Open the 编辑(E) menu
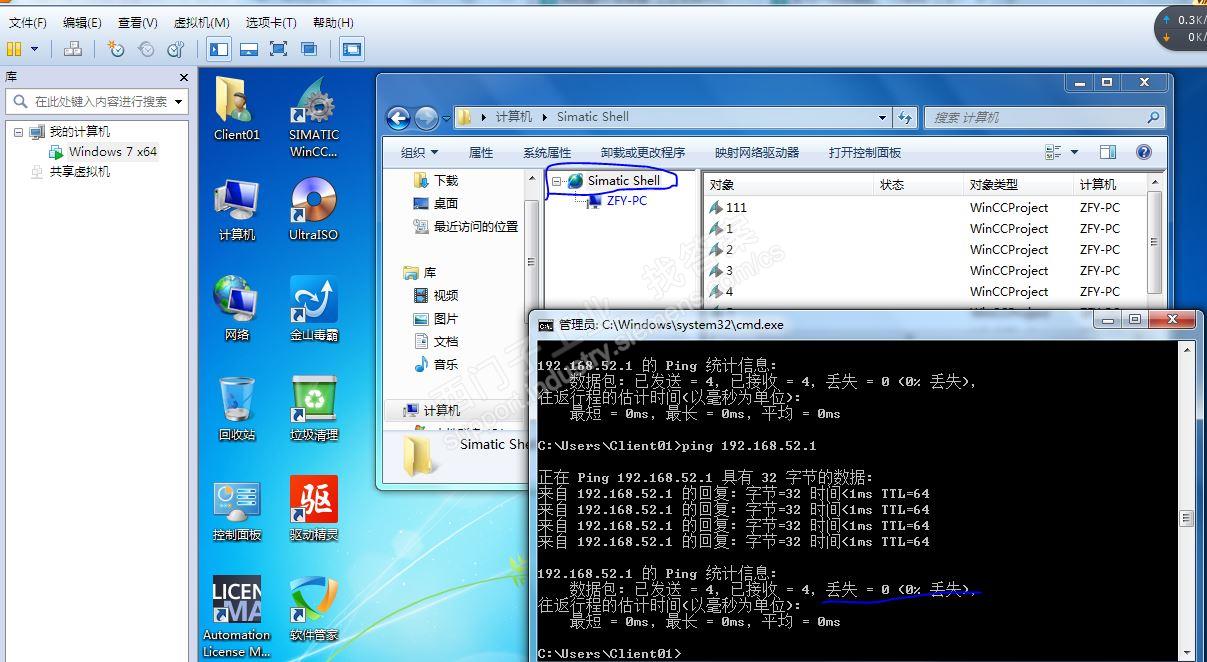1207x662 pixels. tap(82, 22)
